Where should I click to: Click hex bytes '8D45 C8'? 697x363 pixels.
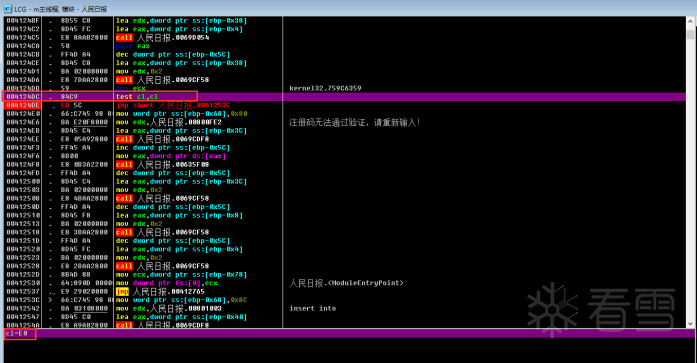pos(76,63)
